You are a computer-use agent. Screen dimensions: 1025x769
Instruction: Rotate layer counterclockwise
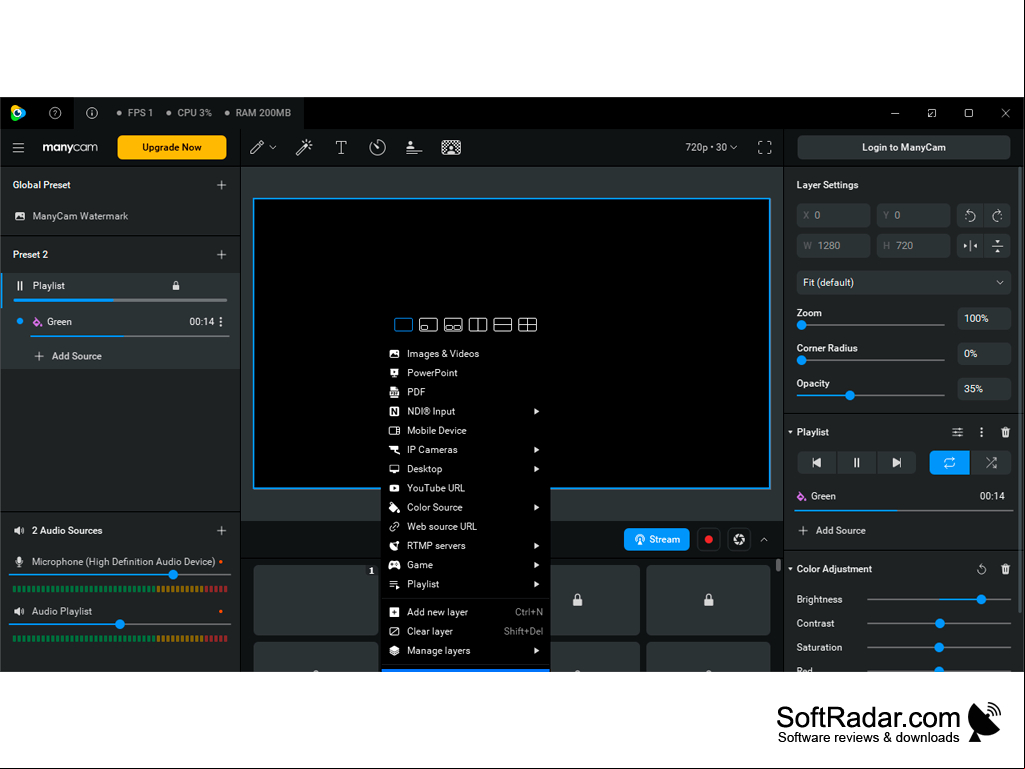(970, 215)
